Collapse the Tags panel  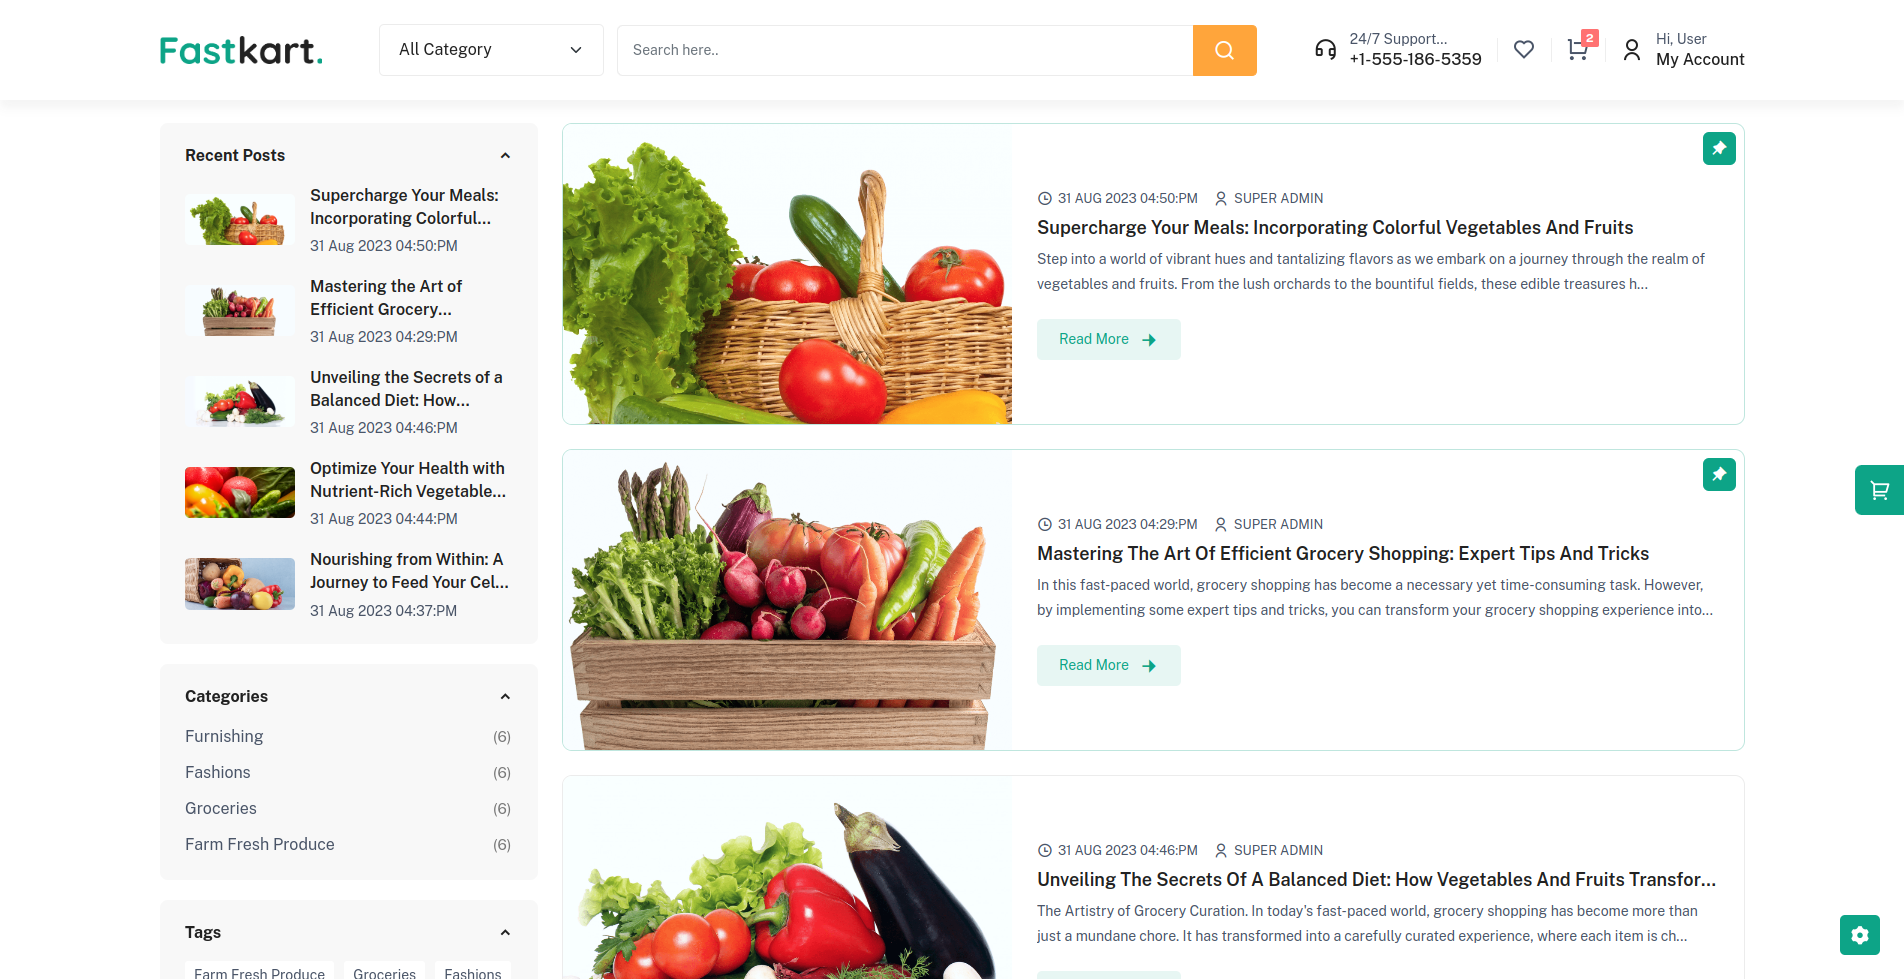(505, 932)
